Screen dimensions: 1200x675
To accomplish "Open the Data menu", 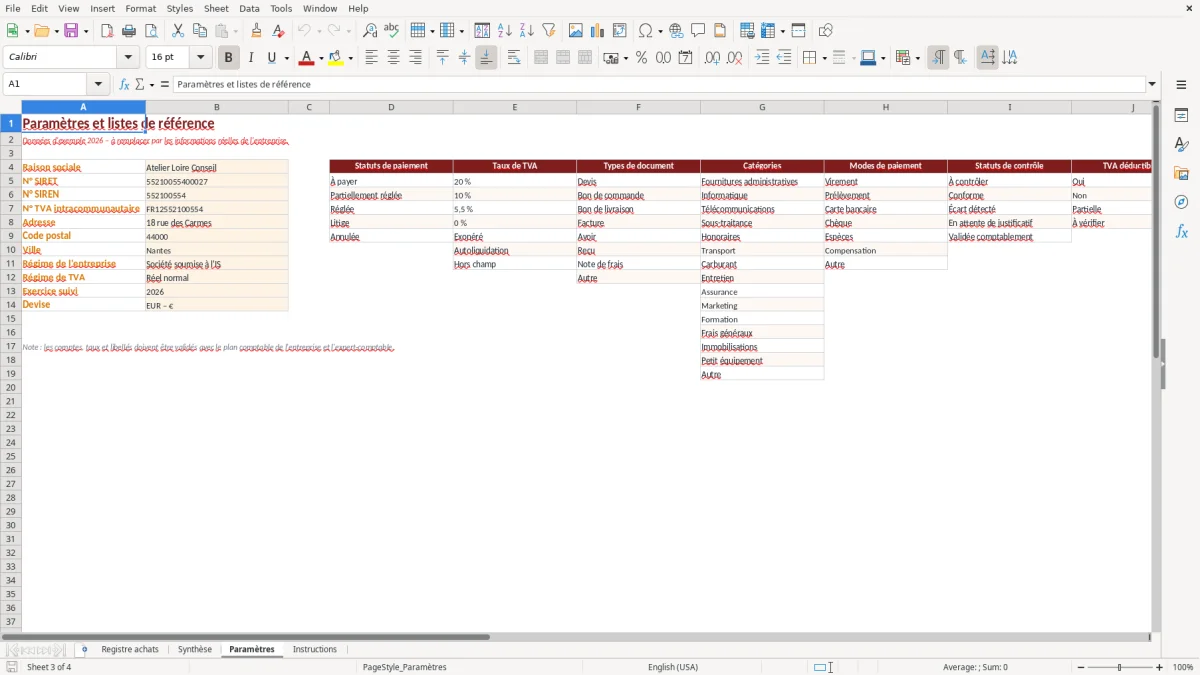I will pyautogui.click(x=249, y=8).
